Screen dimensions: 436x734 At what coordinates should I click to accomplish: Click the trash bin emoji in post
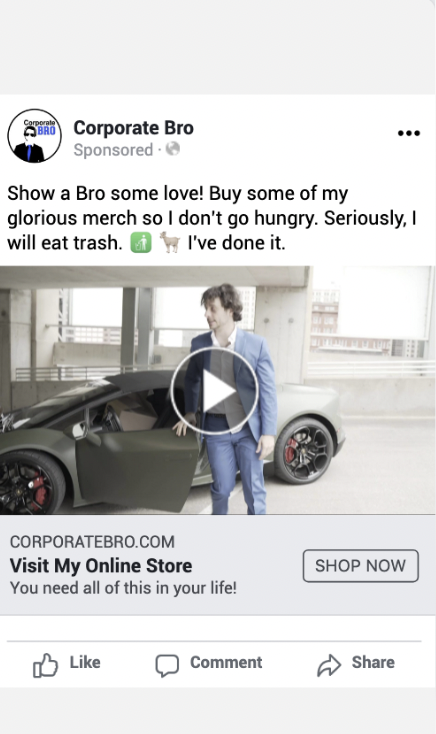[x=141, y=242]
